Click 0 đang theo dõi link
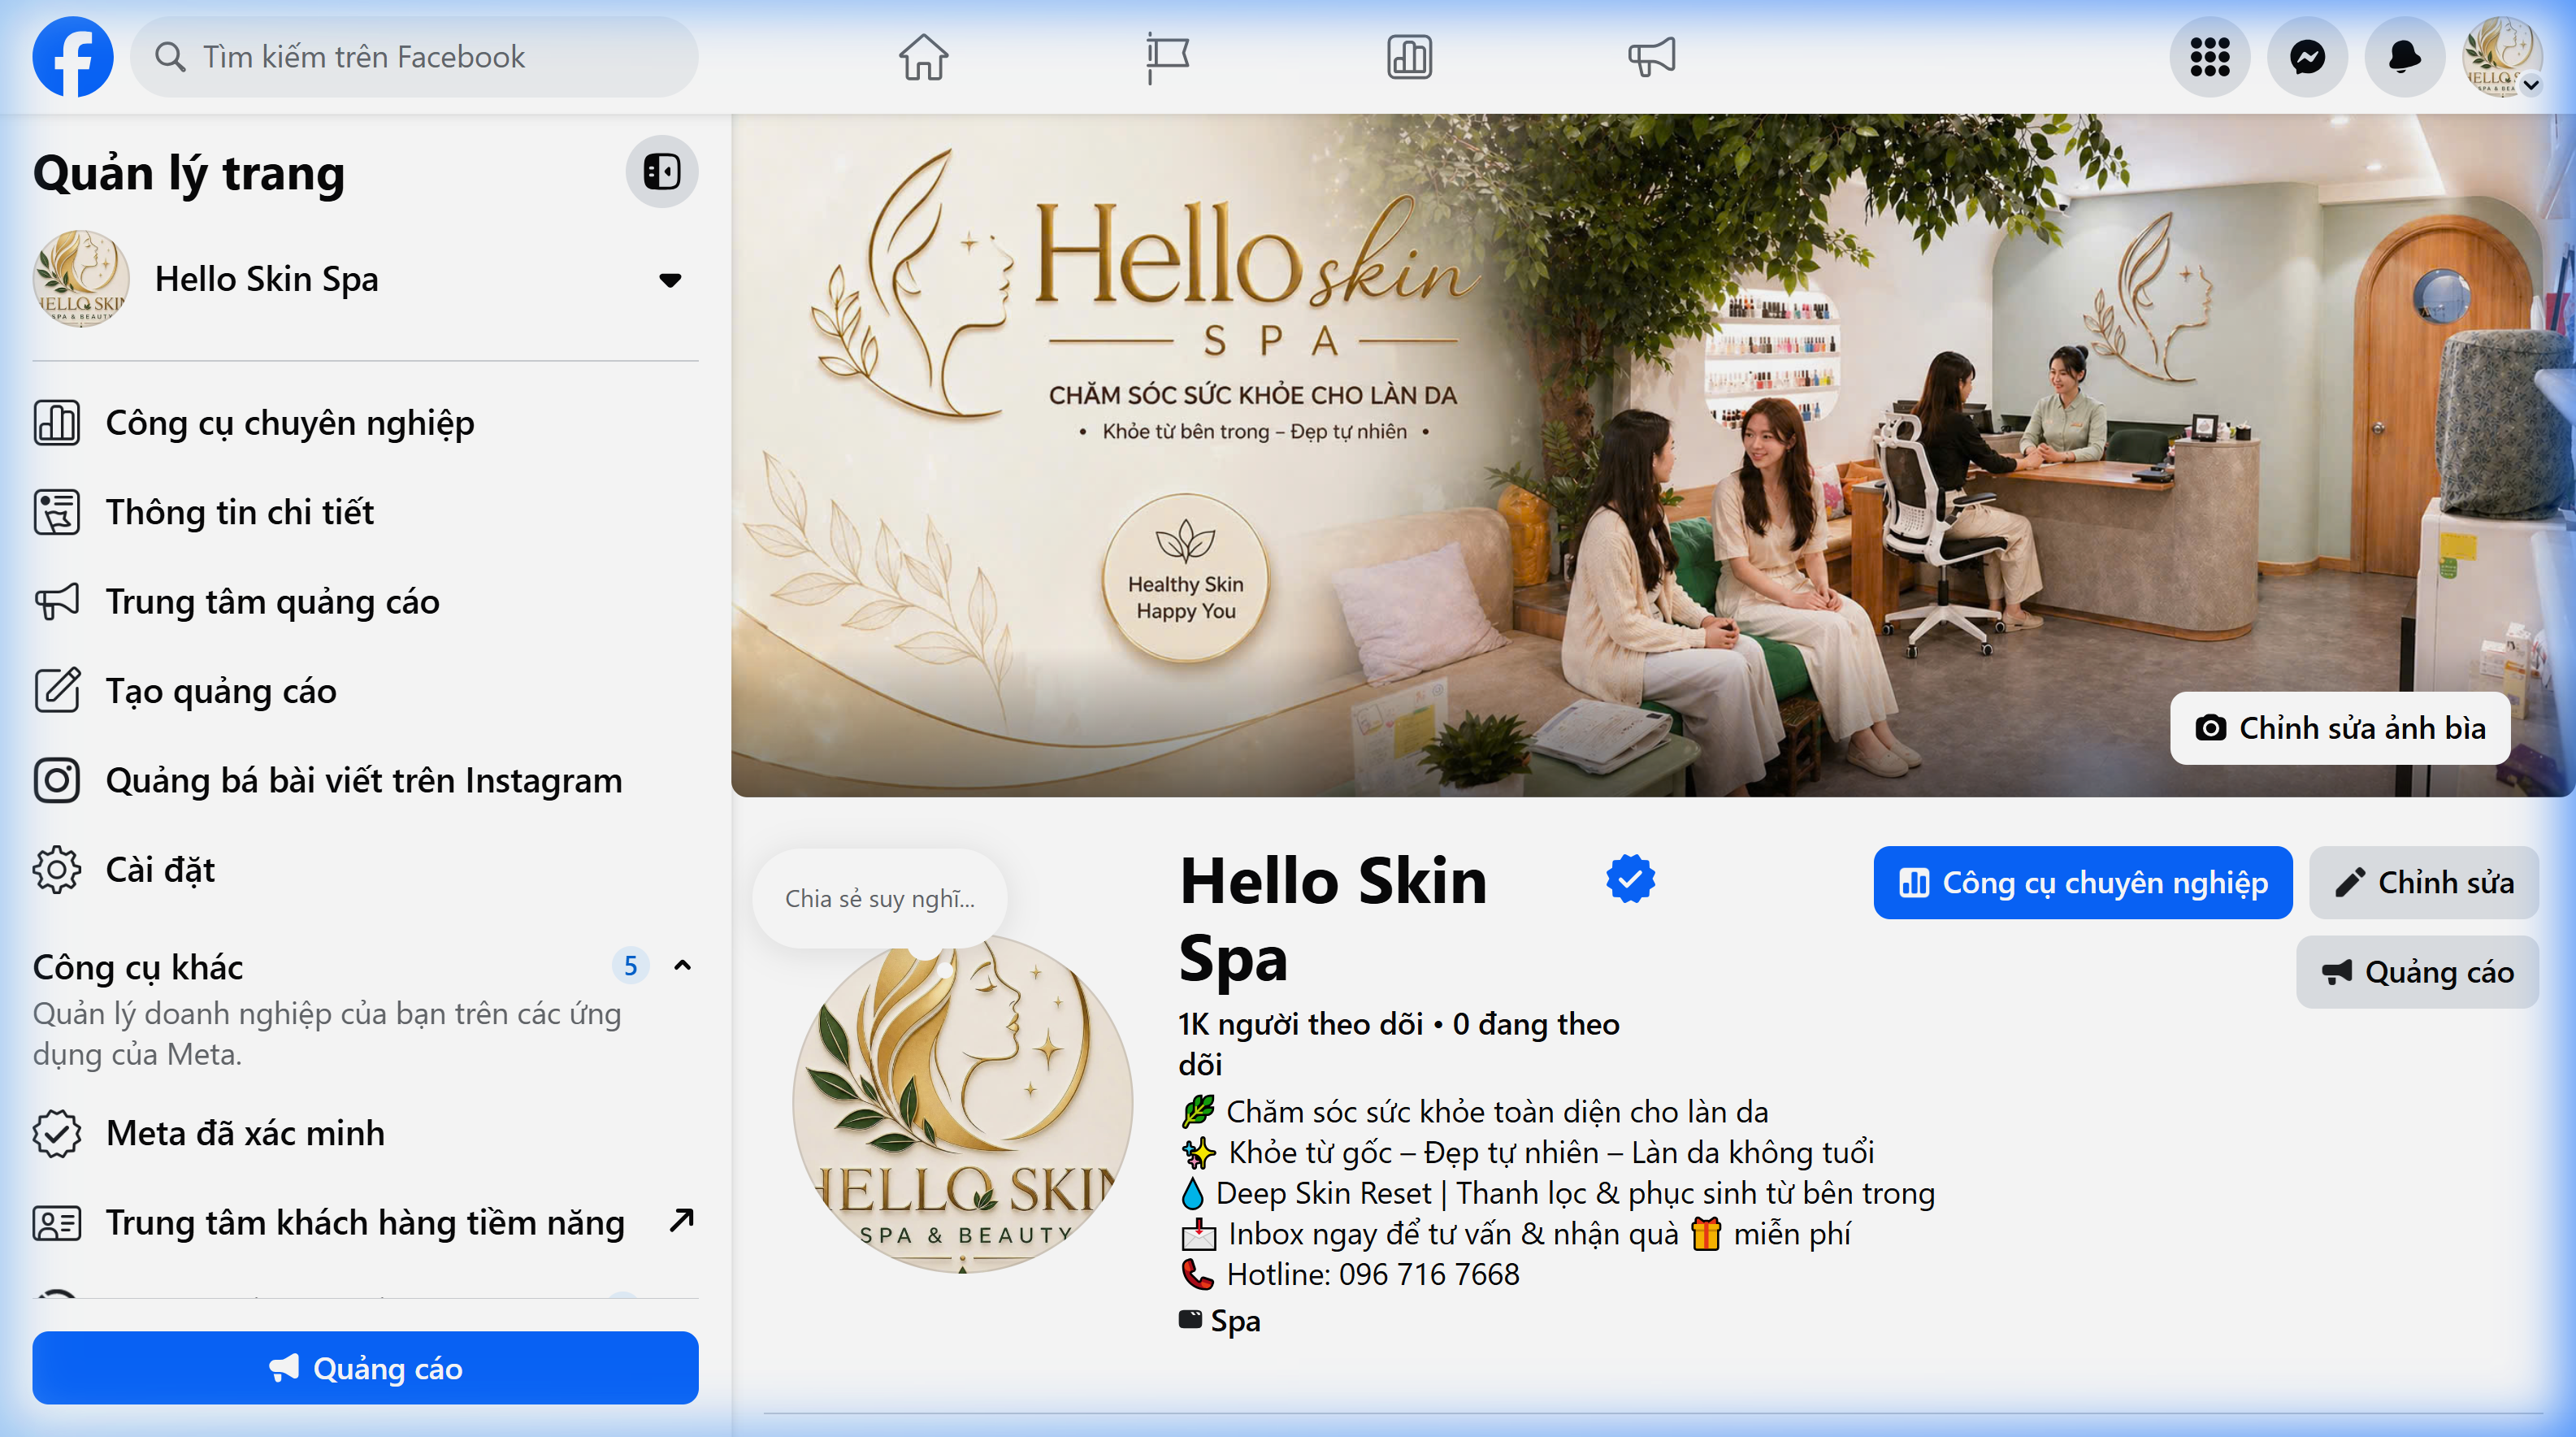Viewport: 2576px width, 1437px height. tap(1400, 1044)
